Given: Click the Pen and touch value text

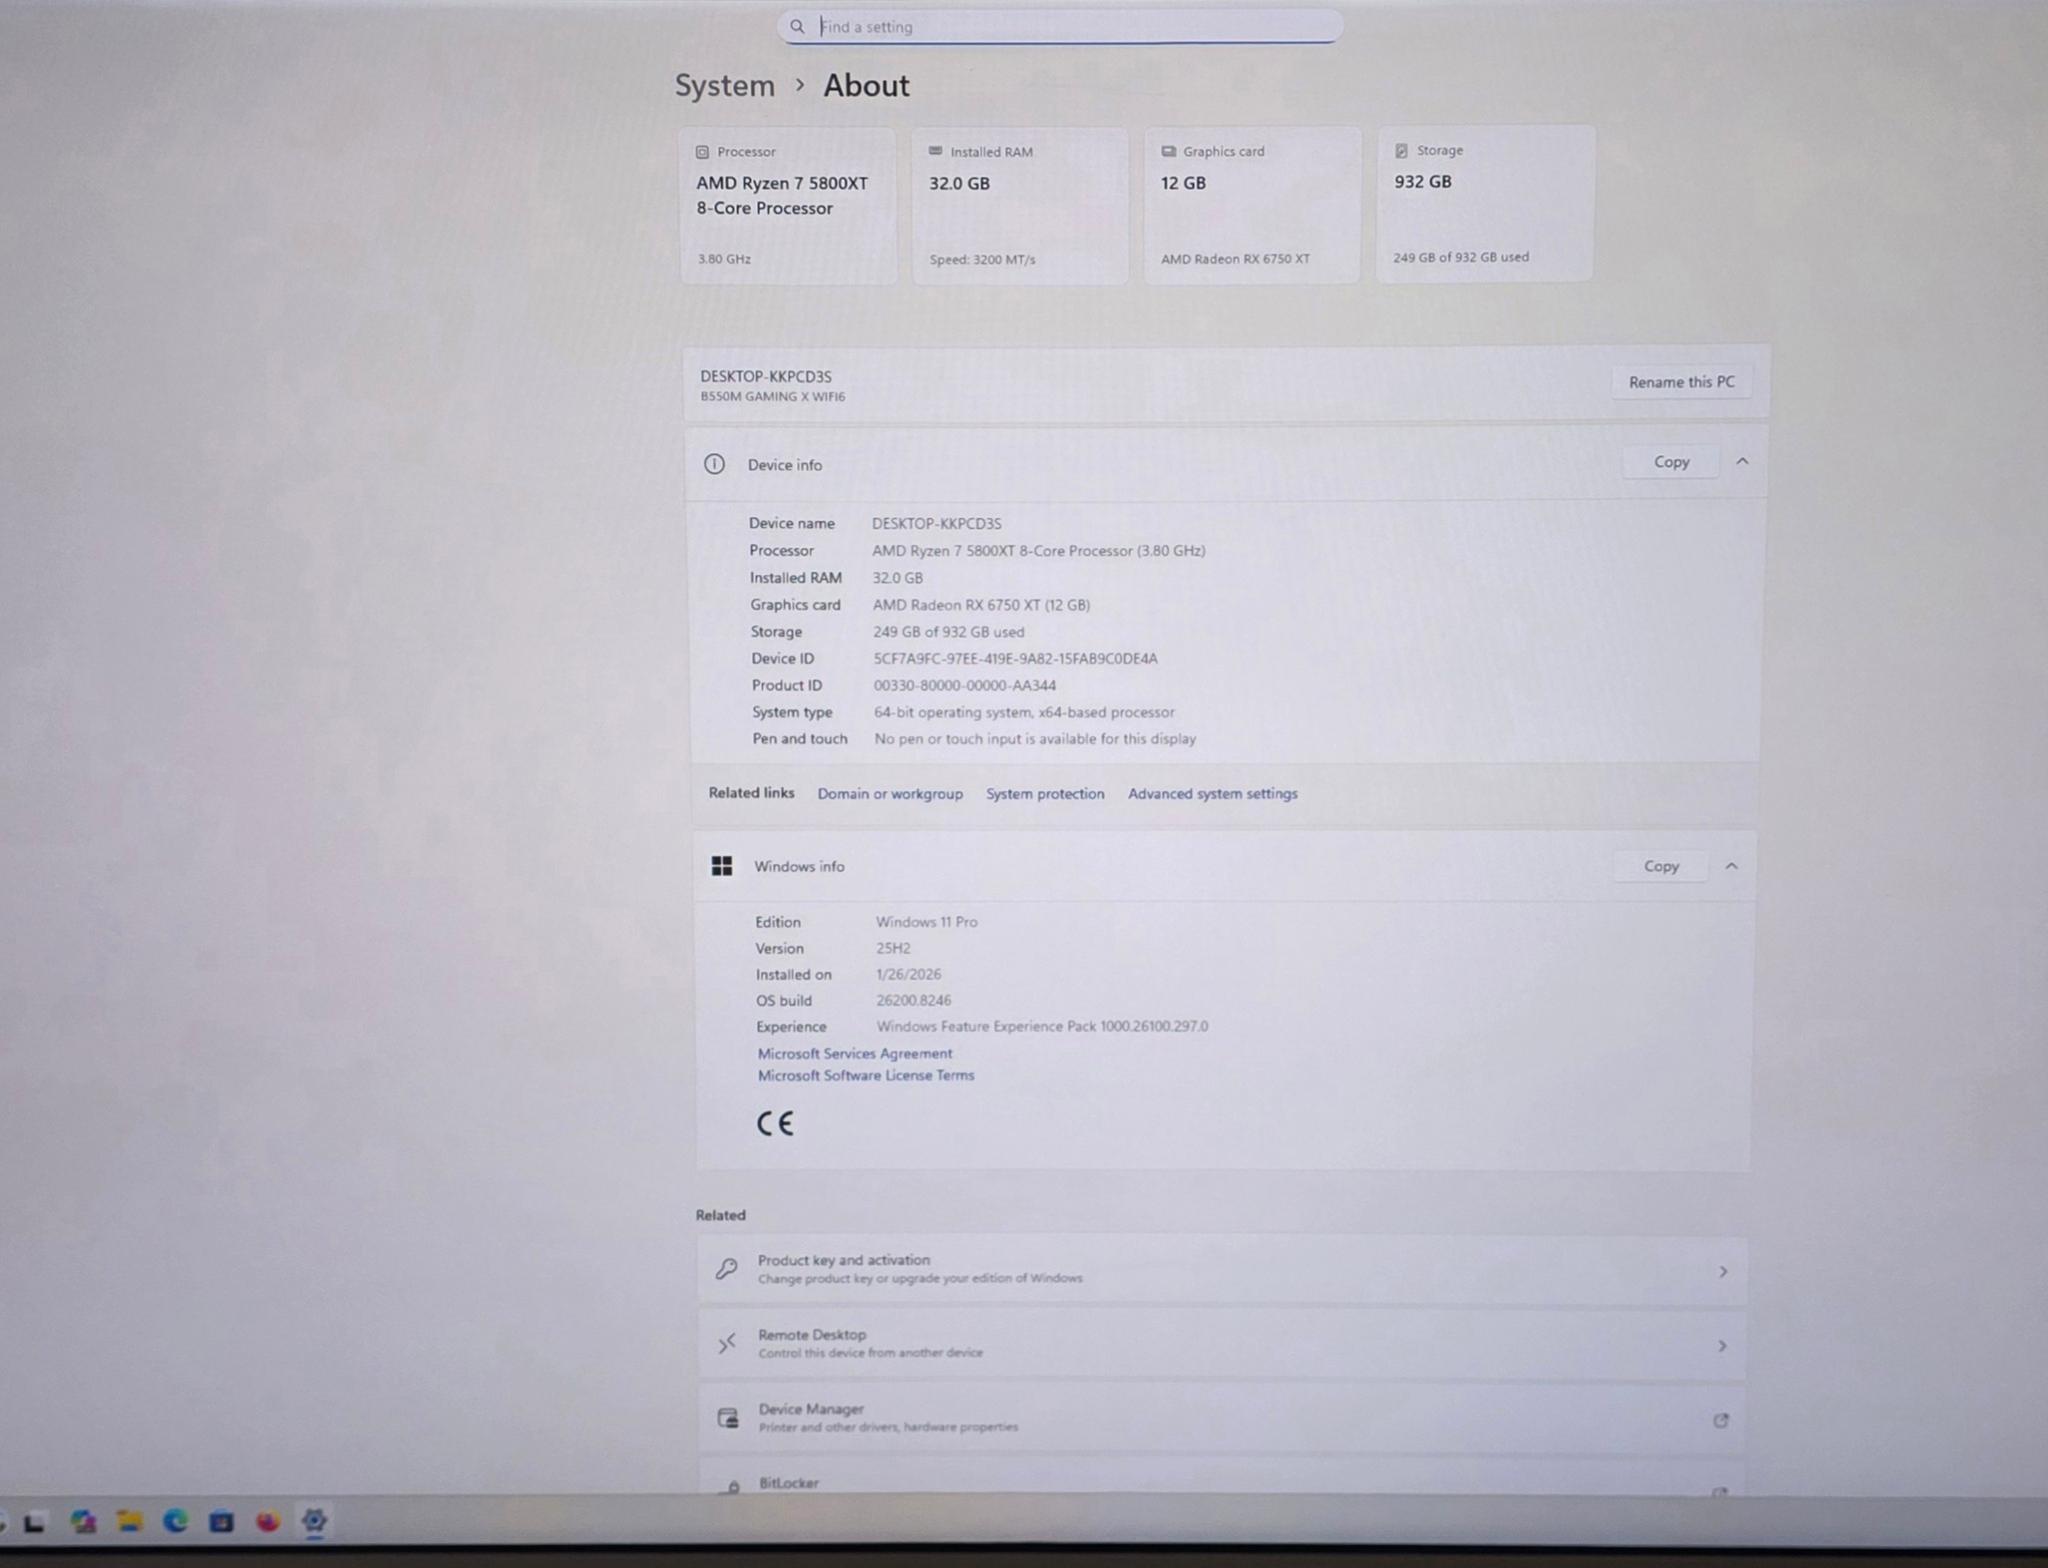Looking at the screenshot, I should [x=1035, y=739].
